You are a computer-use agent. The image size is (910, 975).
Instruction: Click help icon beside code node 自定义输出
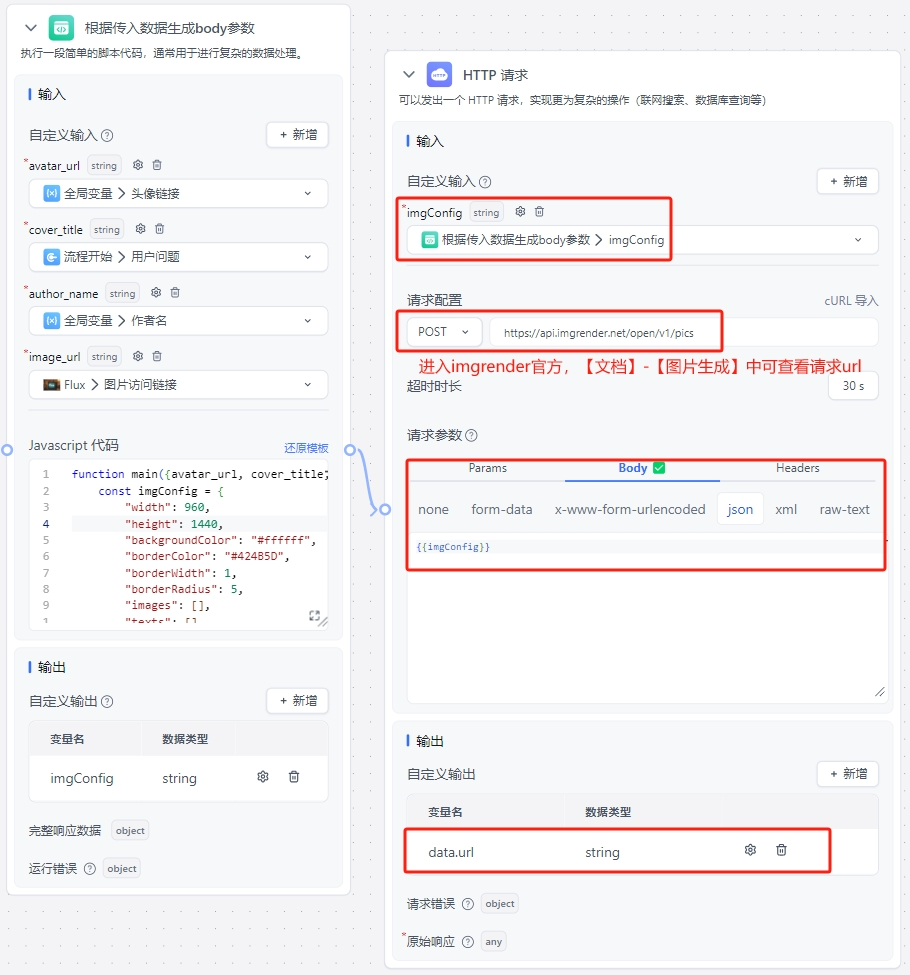click(107, 701)
